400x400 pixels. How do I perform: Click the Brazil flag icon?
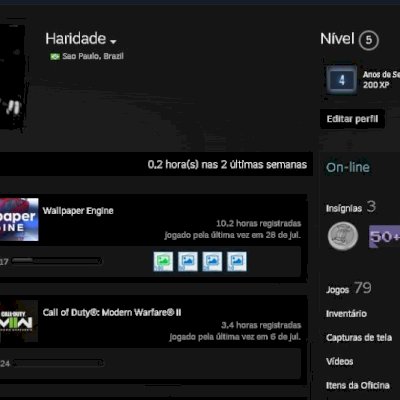tap(55, 56)
